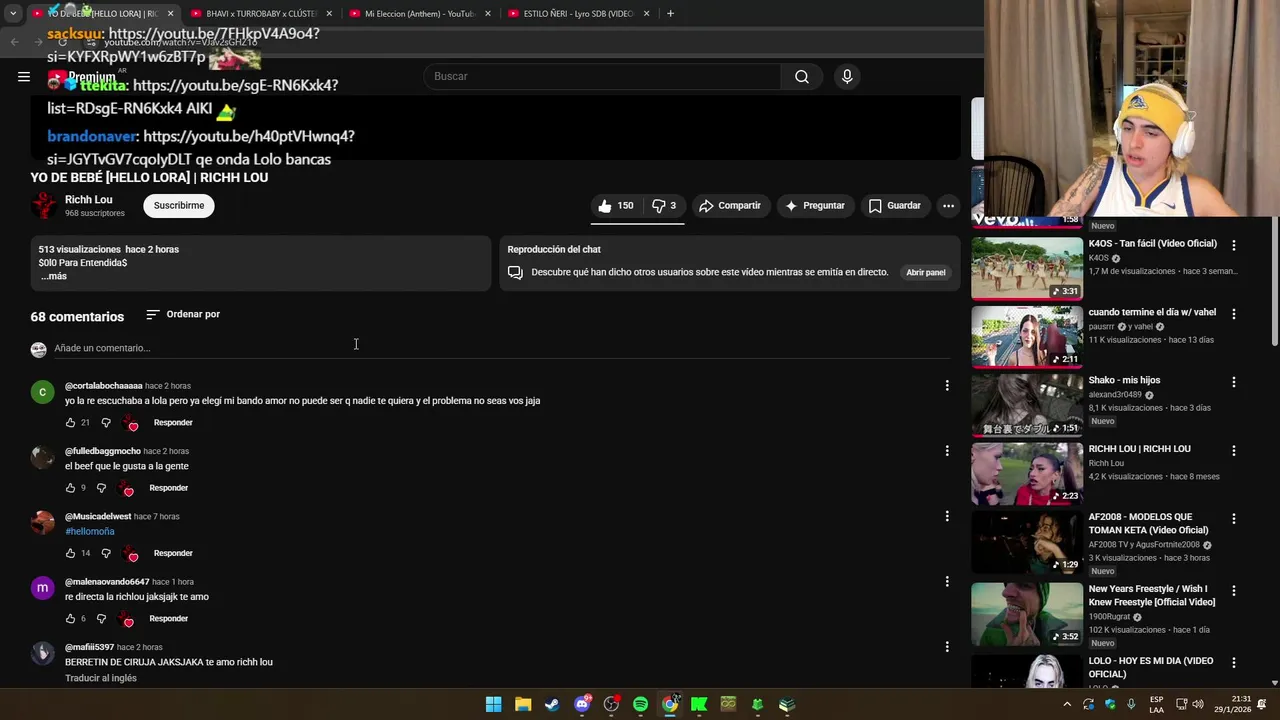The image size is (1280, 720).
Task: Open the cuando termine el día w/ vahel video
Action: tap(1152, 312)
